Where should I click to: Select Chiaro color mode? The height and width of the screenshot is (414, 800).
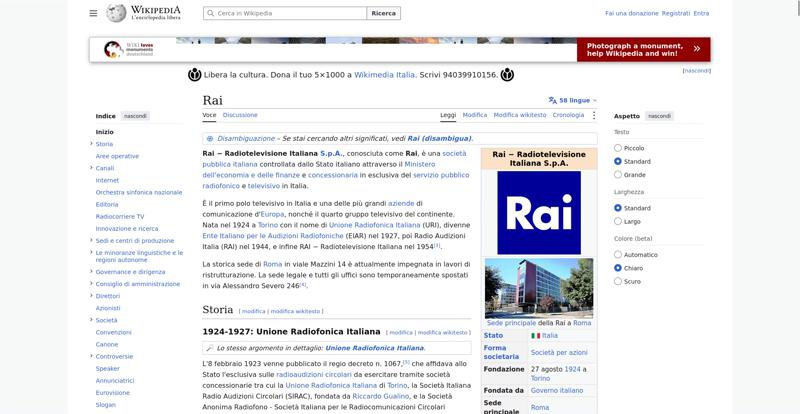(618, 268)
